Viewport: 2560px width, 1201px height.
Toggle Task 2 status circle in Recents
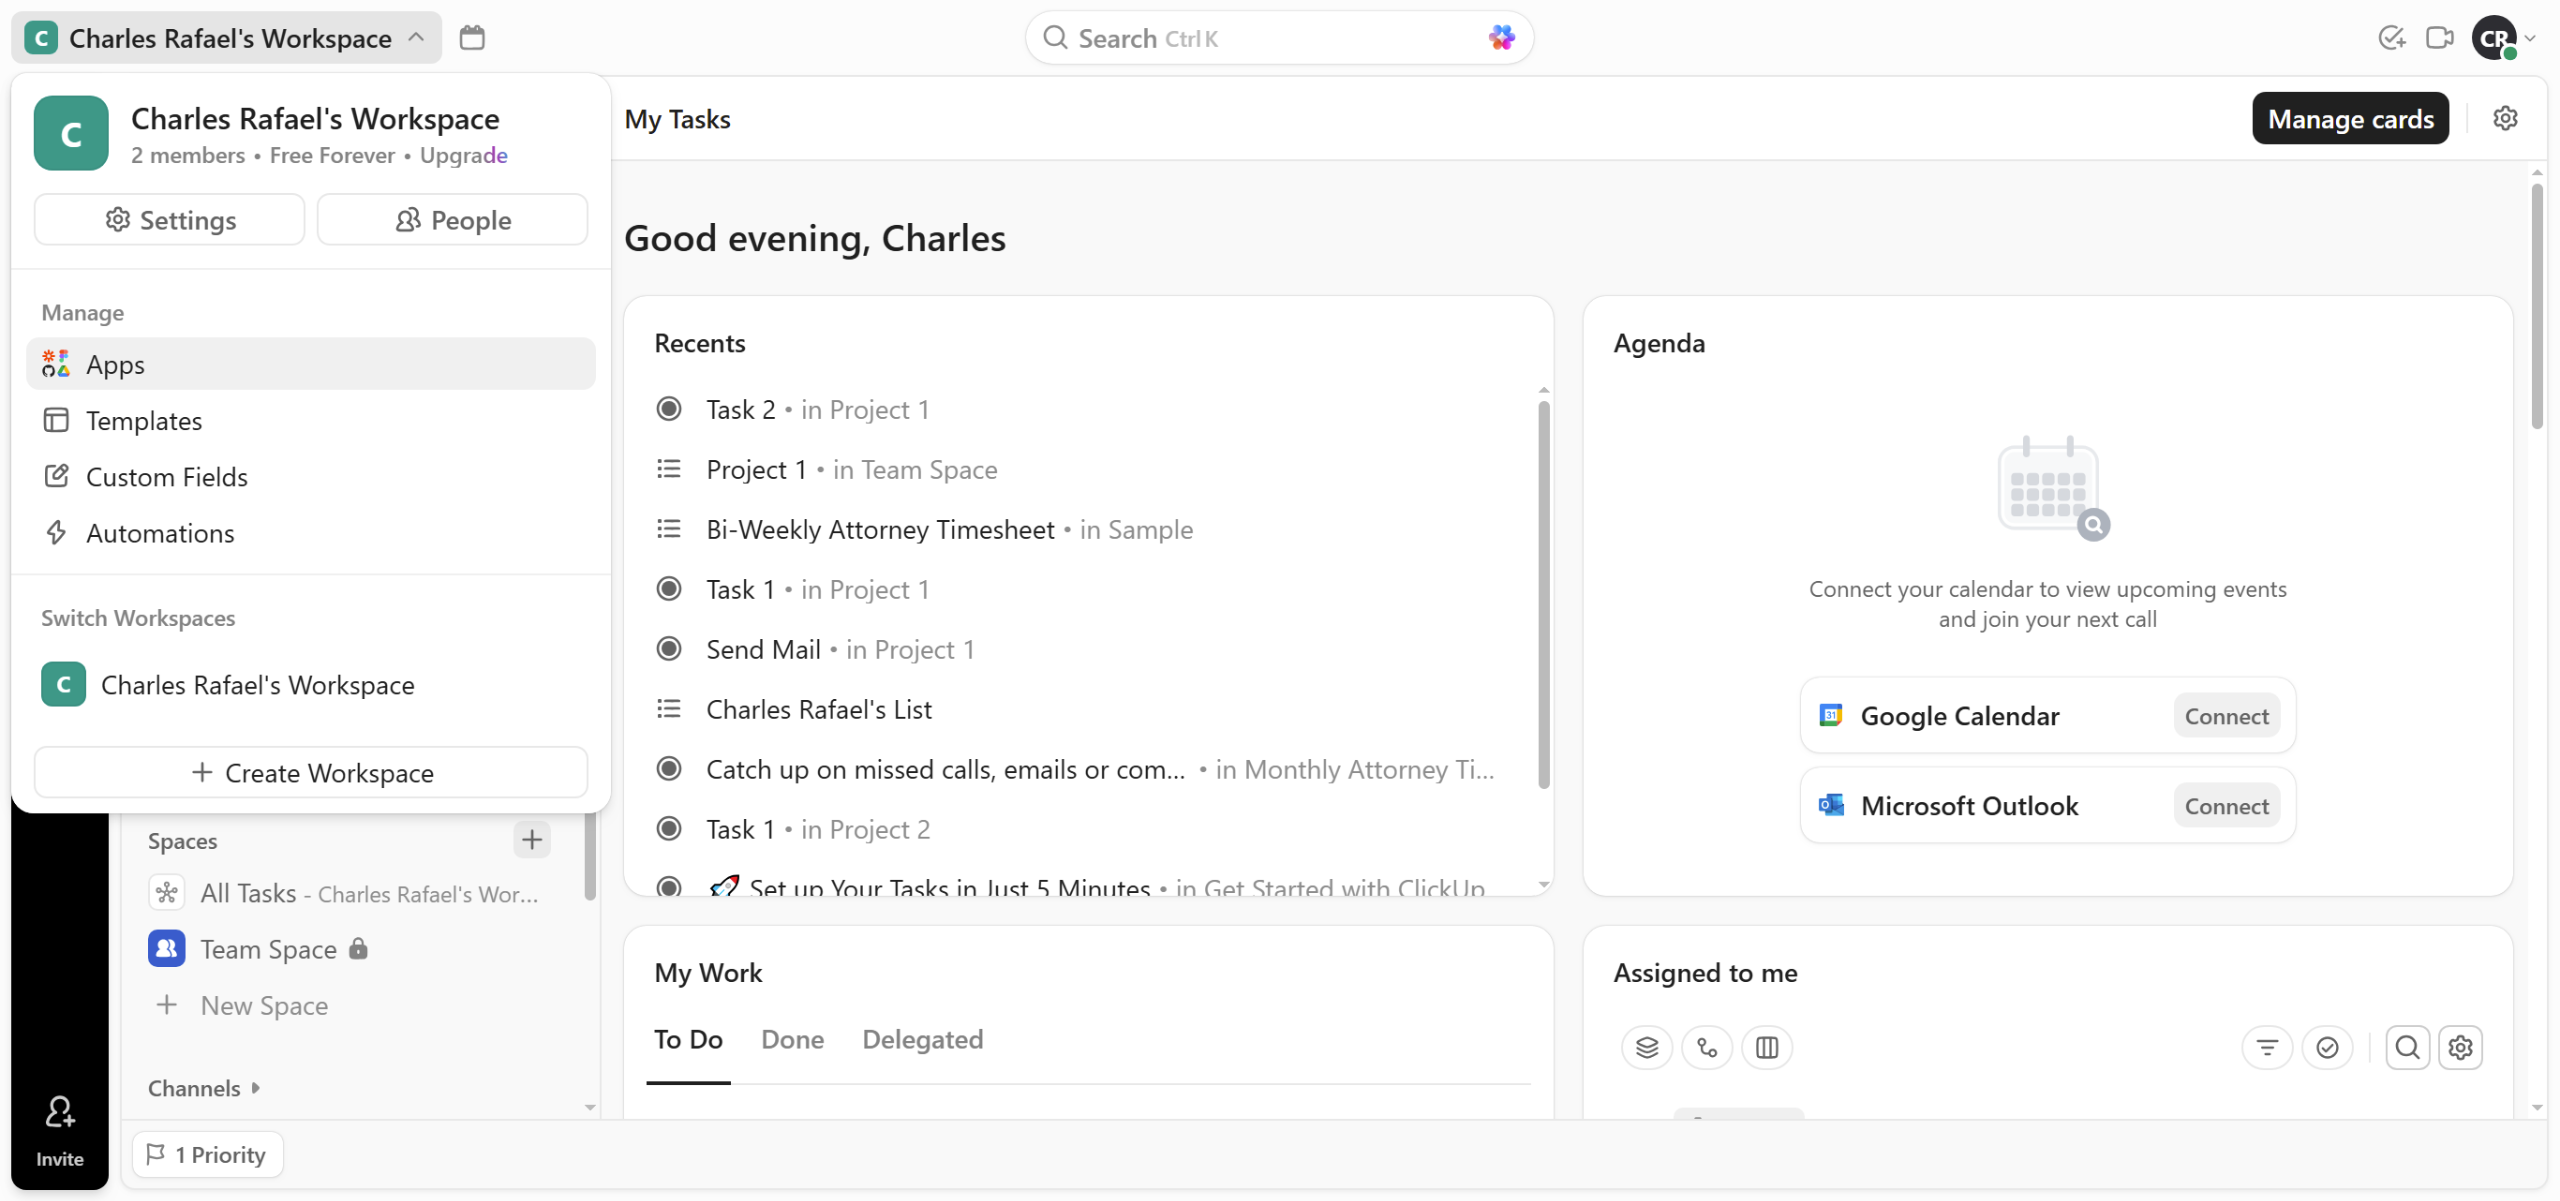point(669,409)
